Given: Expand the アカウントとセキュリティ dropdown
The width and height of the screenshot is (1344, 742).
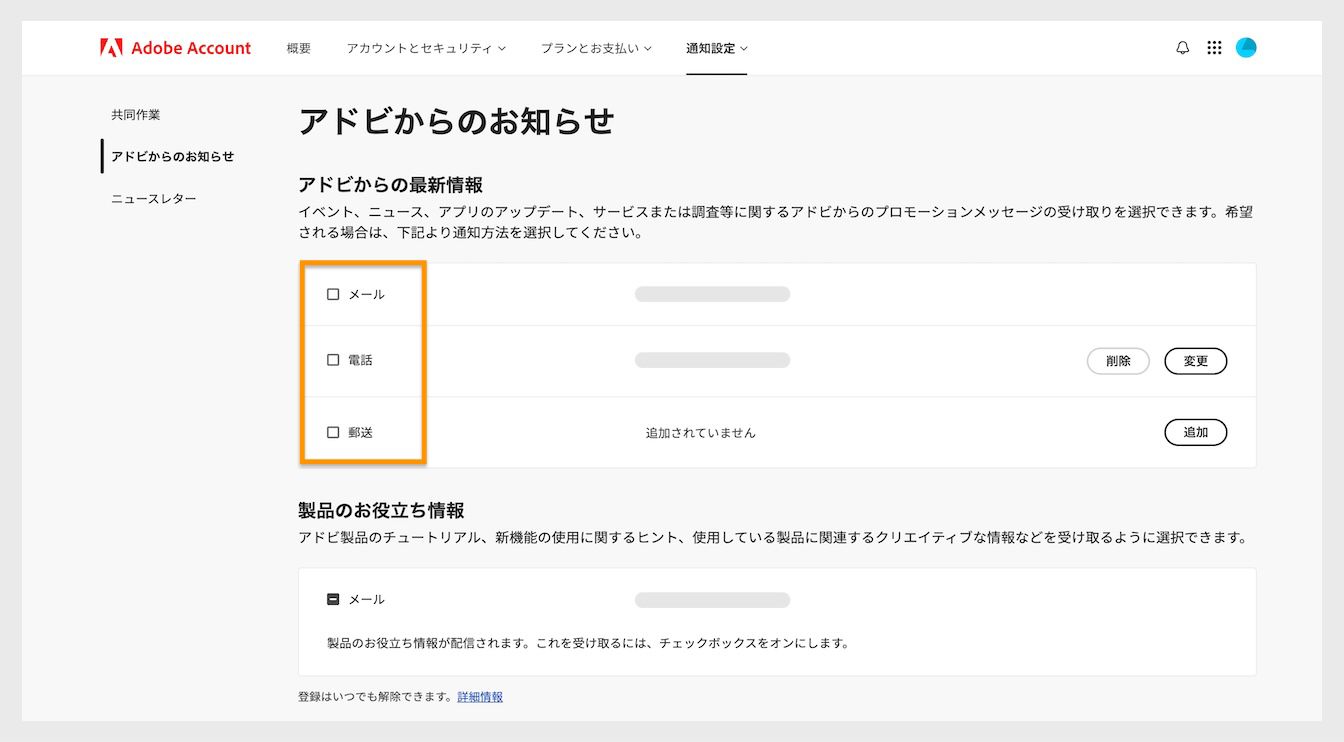Looking at the screenshot, I should (427, 47).
